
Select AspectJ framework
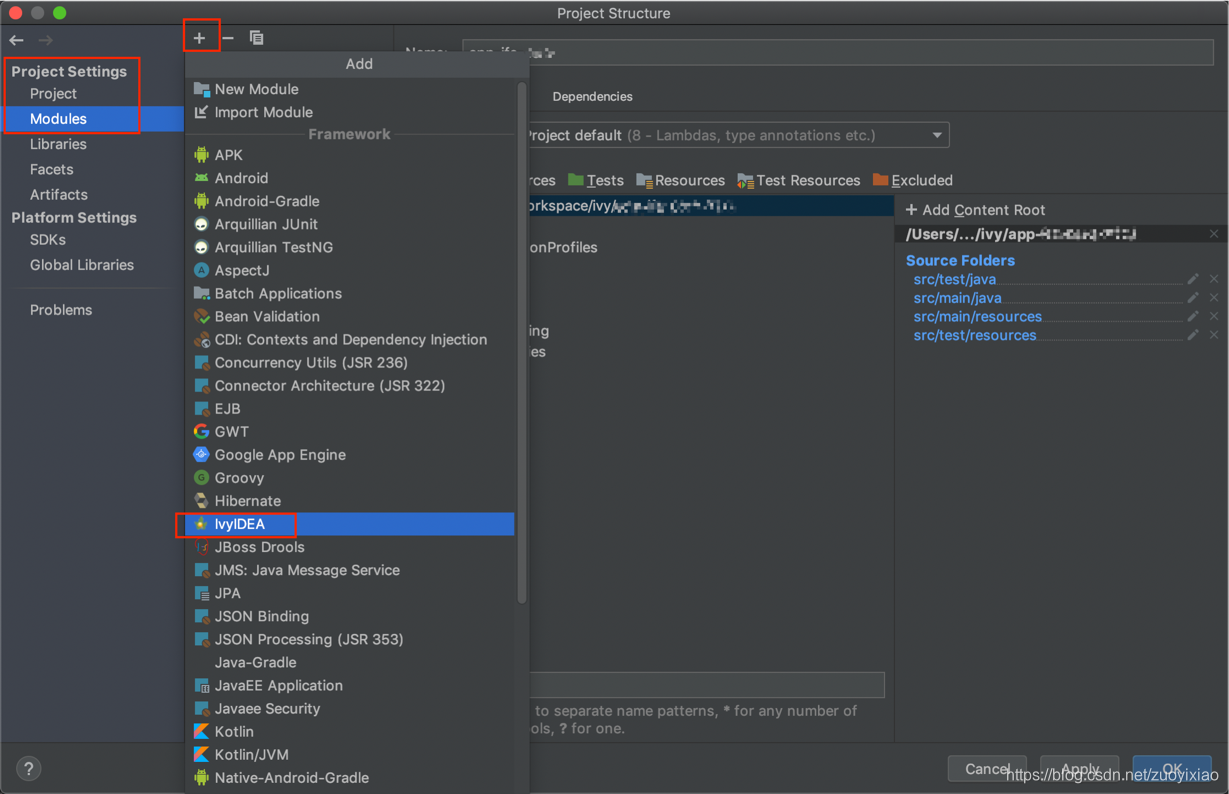point(350,270)
